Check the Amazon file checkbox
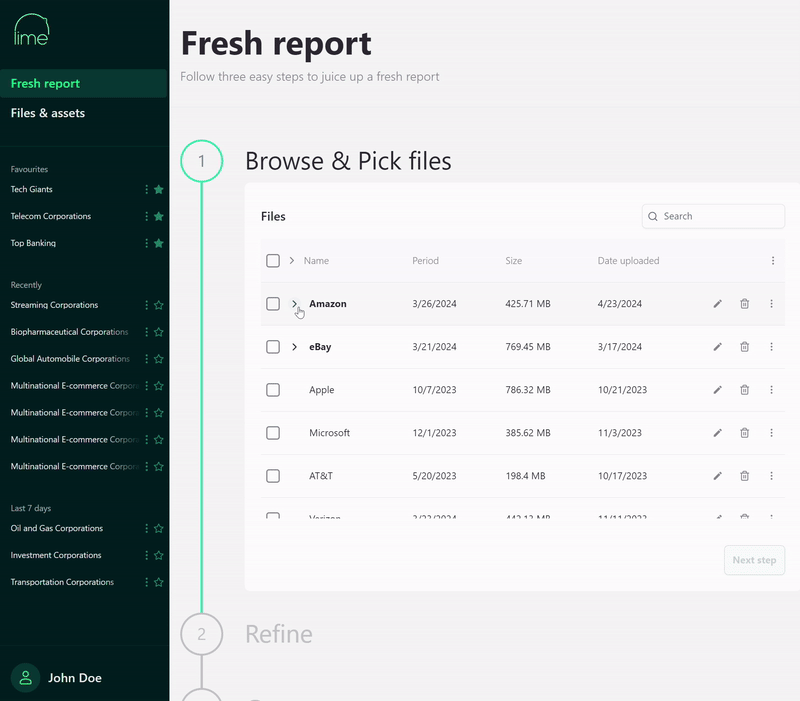Viewport: 800px width, 701px height. click(273, 304)
